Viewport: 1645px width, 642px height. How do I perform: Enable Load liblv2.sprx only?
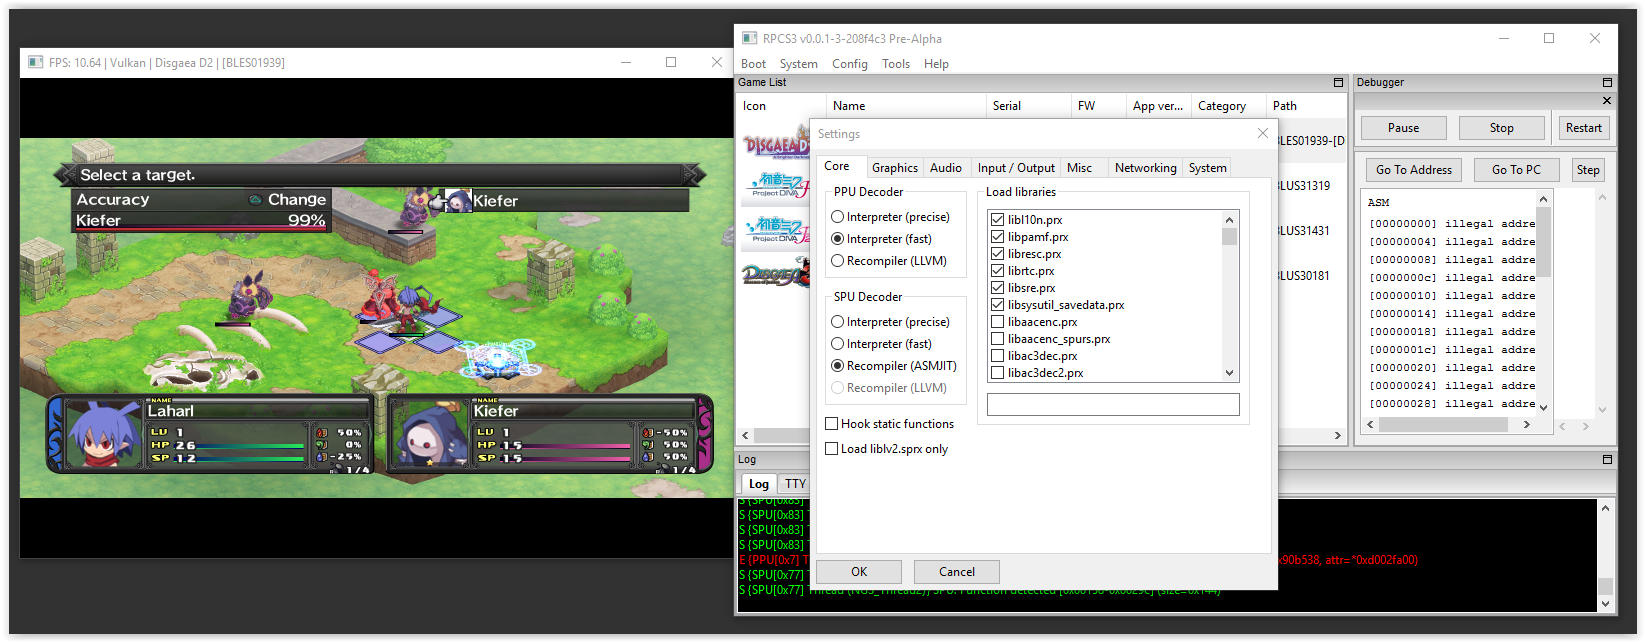coord(886,449)
